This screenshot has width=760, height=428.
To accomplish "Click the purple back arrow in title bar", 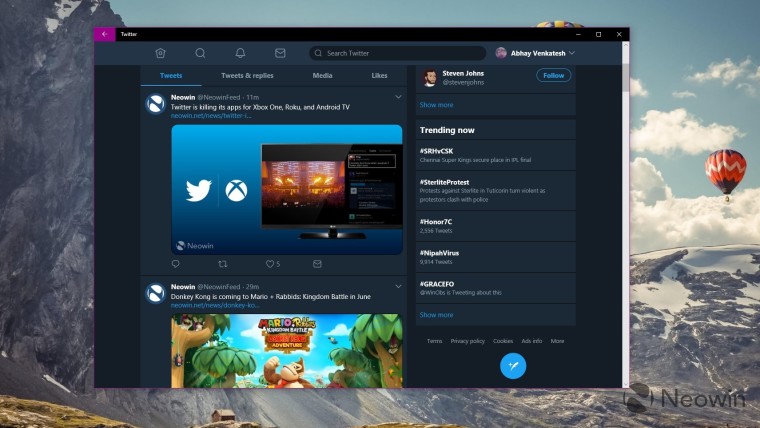I will (105, 34).
